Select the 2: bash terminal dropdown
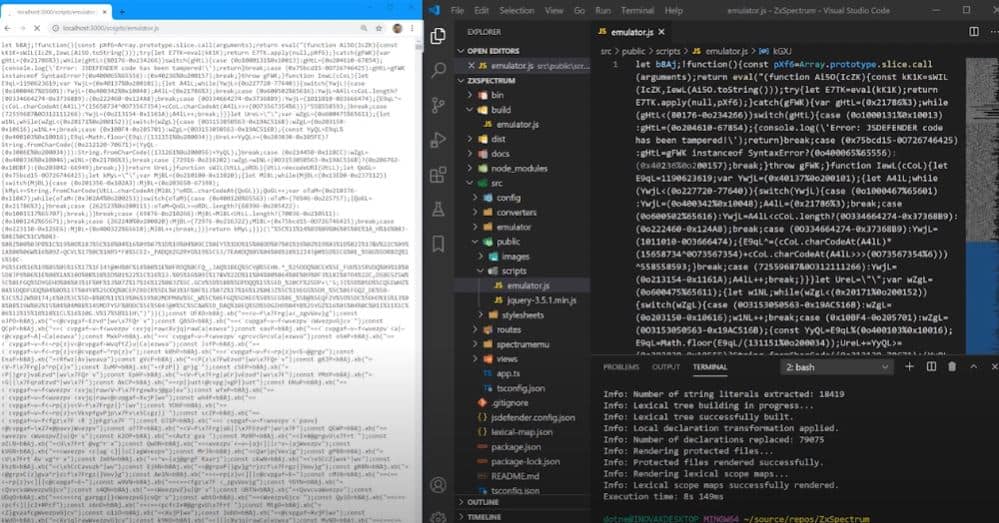999x523 pixels. click(836, 368)
